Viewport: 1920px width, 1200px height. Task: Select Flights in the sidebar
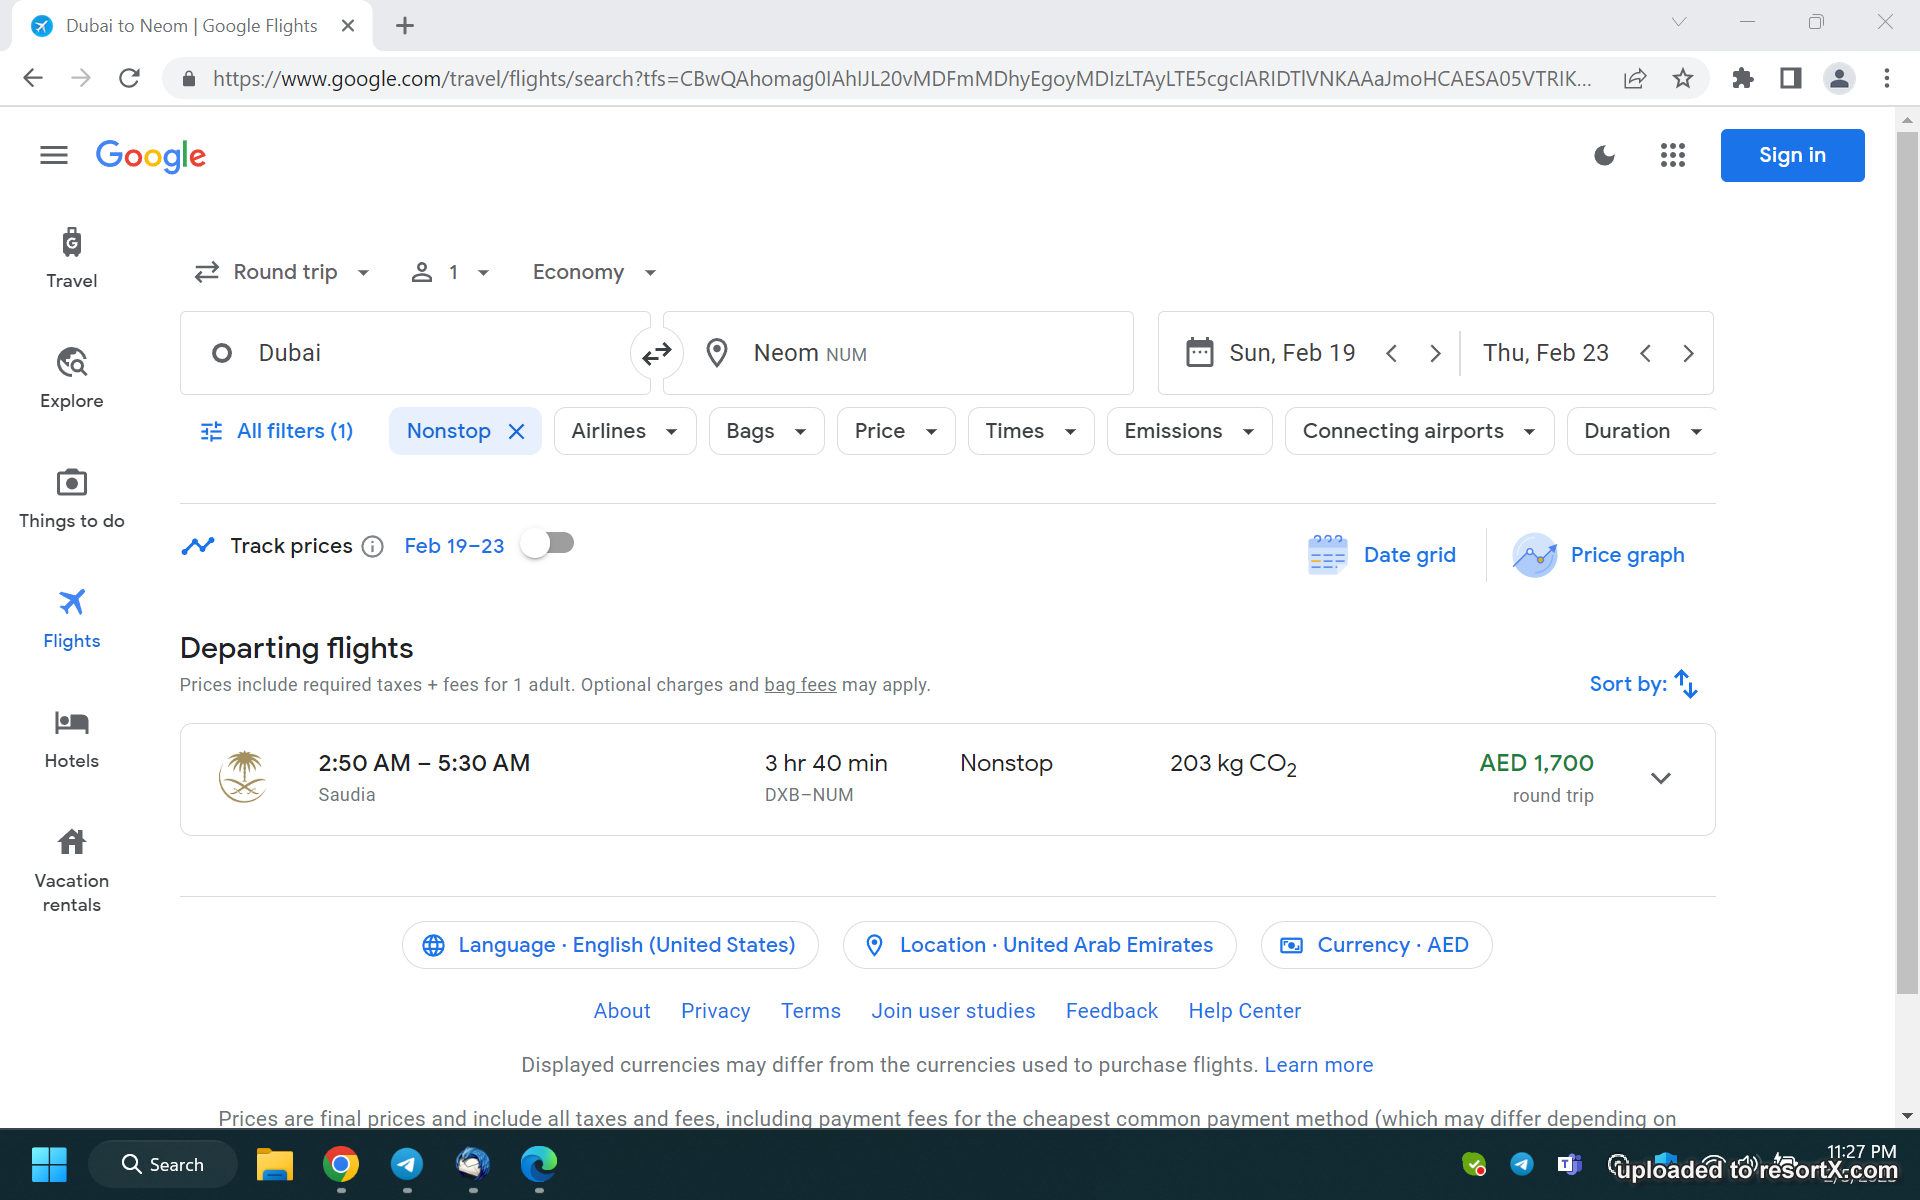click(x=72, y=618)
